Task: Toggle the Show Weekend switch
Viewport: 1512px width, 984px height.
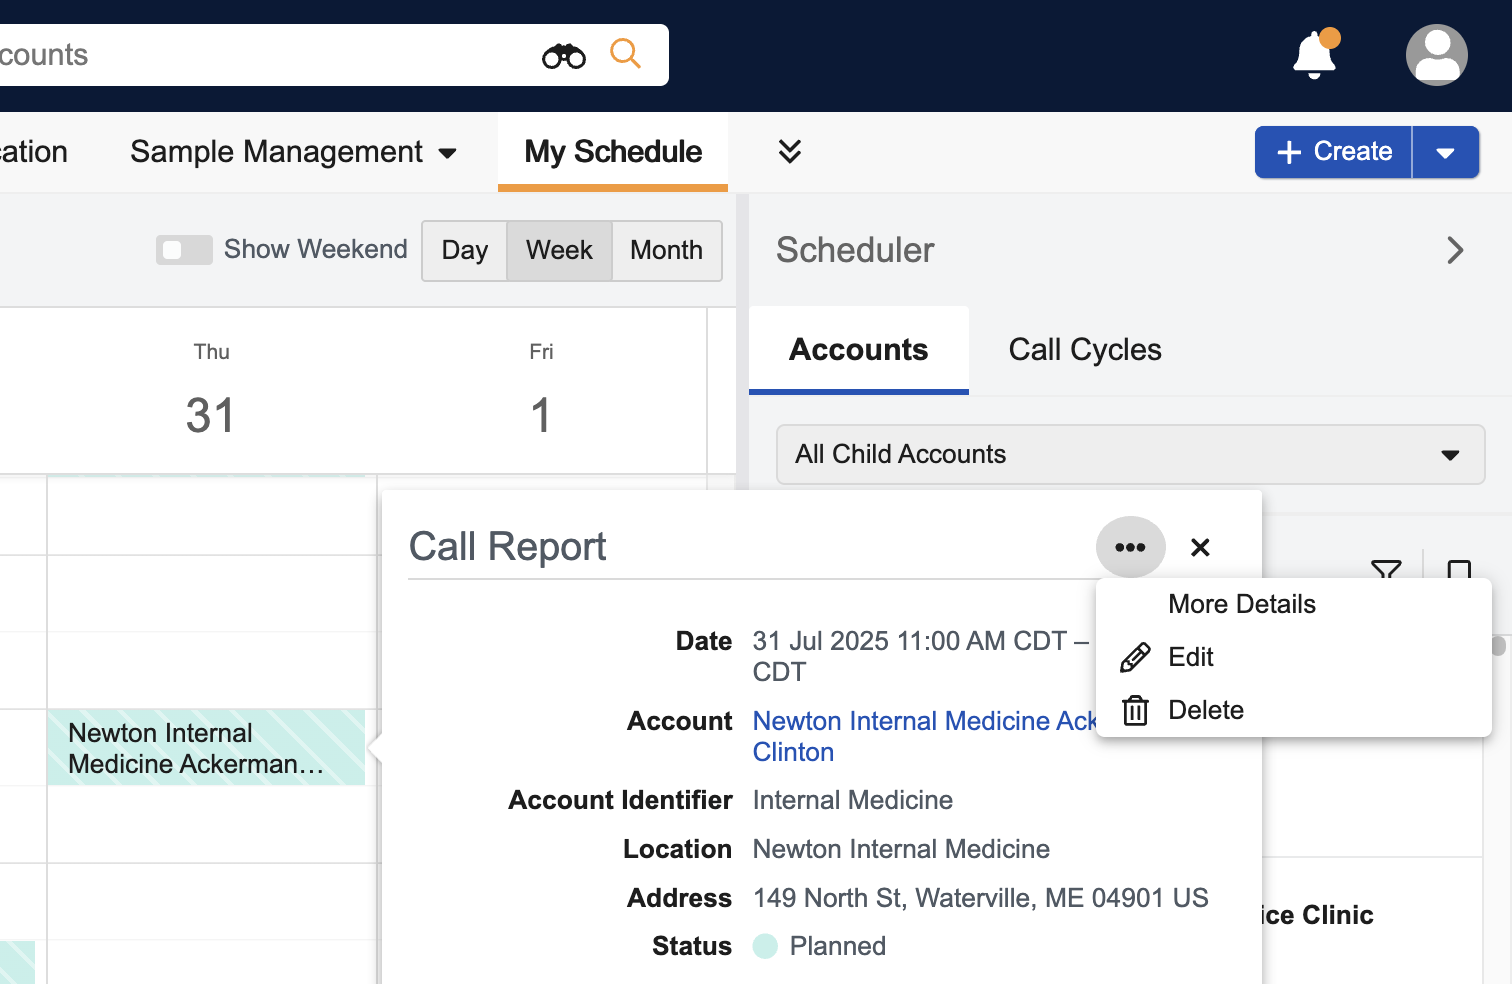Action: [x=184, y=250]
